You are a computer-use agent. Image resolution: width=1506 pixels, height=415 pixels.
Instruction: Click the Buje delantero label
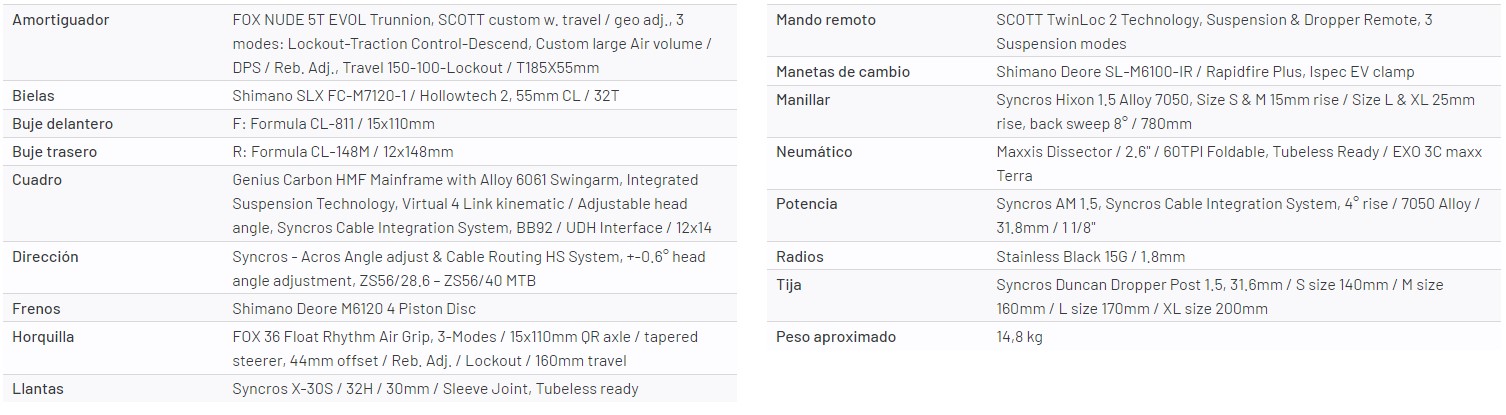point(62,124)
